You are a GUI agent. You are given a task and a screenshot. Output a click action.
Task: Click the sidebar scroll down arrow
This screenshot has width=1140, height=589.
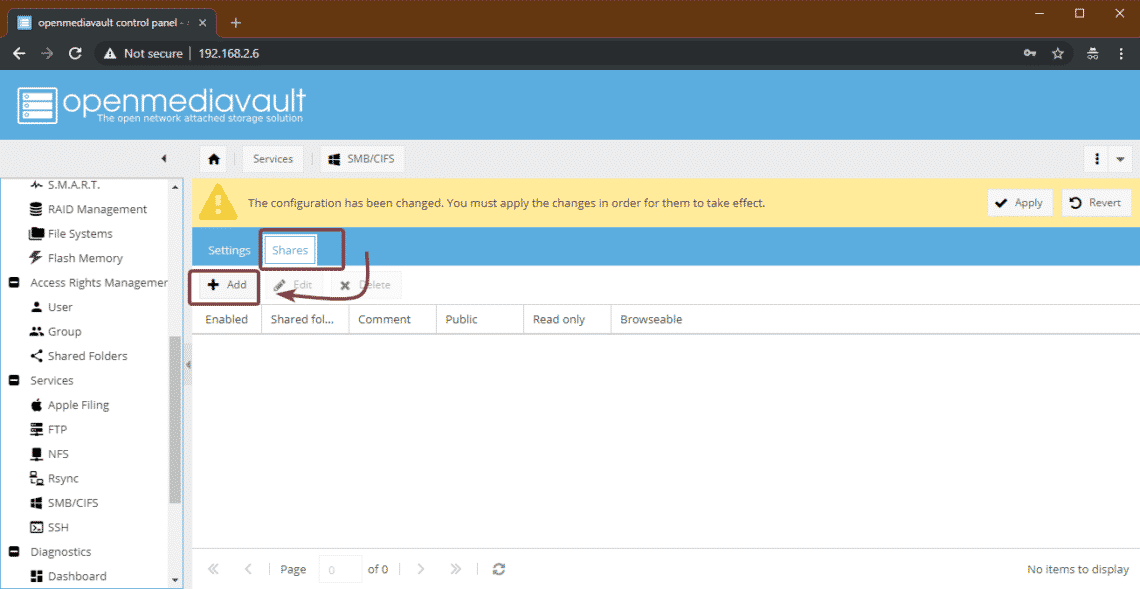pos(175,580)
